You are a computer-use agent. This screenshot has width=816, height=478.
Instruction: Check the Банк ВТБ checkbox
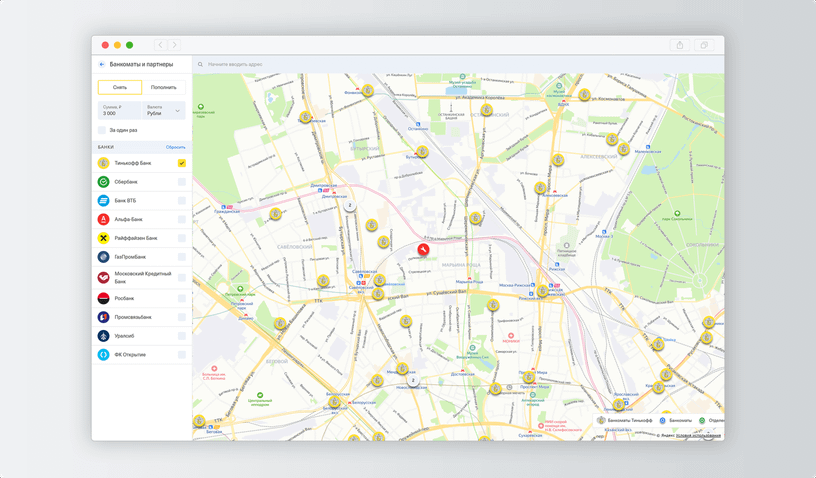182,201
